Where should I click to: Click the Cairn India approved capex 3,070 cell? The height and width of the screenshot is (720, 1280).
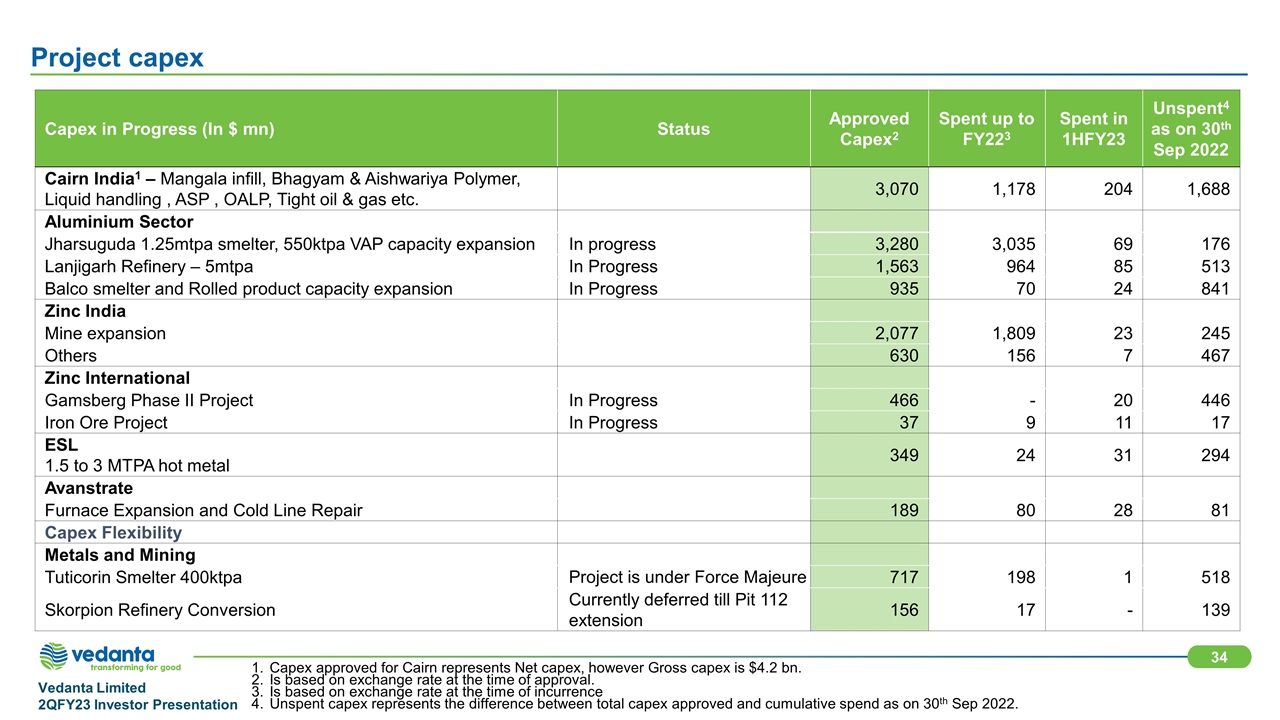click(869, 190)
